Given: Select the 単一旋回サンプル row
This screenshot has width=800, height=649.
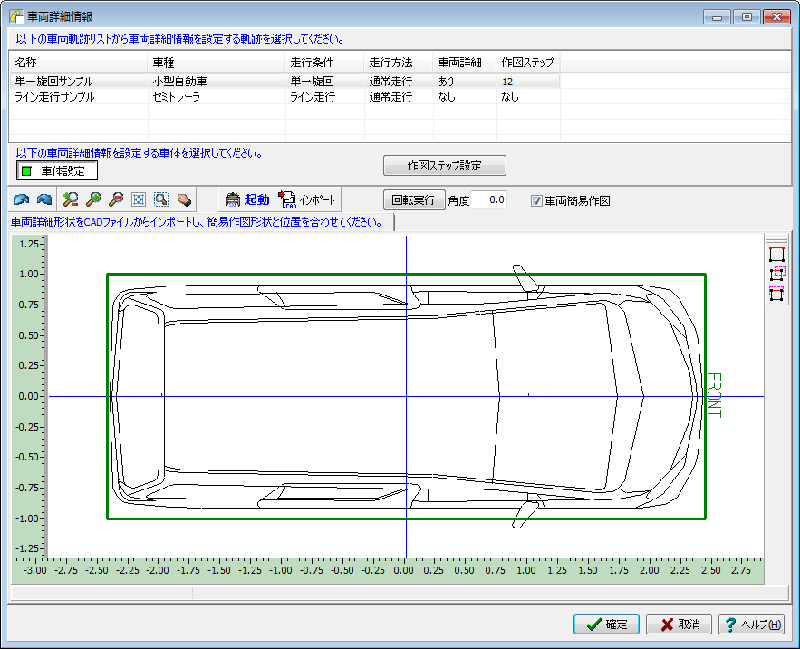Looking at the screenshot, I should coord(285,81).
